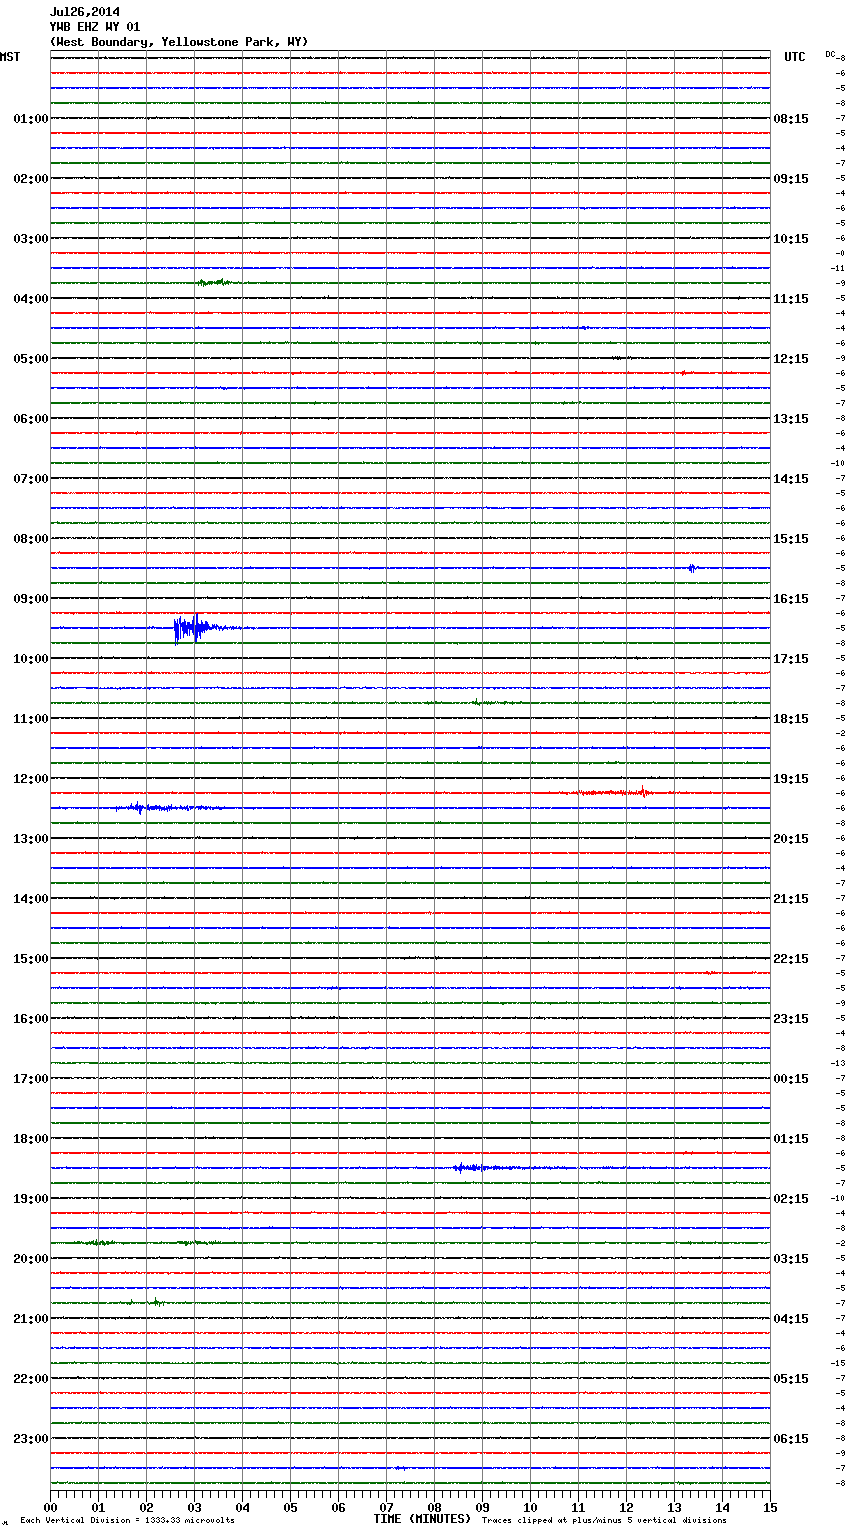Select the 14:00 MST row label
Screen dimensions: 850x1534
click(31, 899)
